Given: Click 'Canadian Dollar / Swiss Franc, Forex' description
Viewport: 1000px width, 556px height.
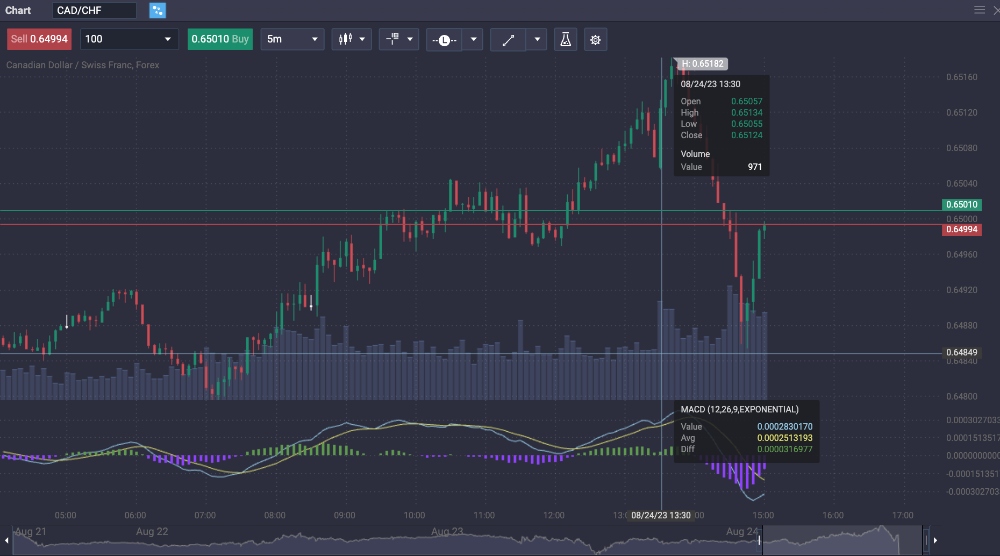Looking at the screenshot, I should 83,65.
